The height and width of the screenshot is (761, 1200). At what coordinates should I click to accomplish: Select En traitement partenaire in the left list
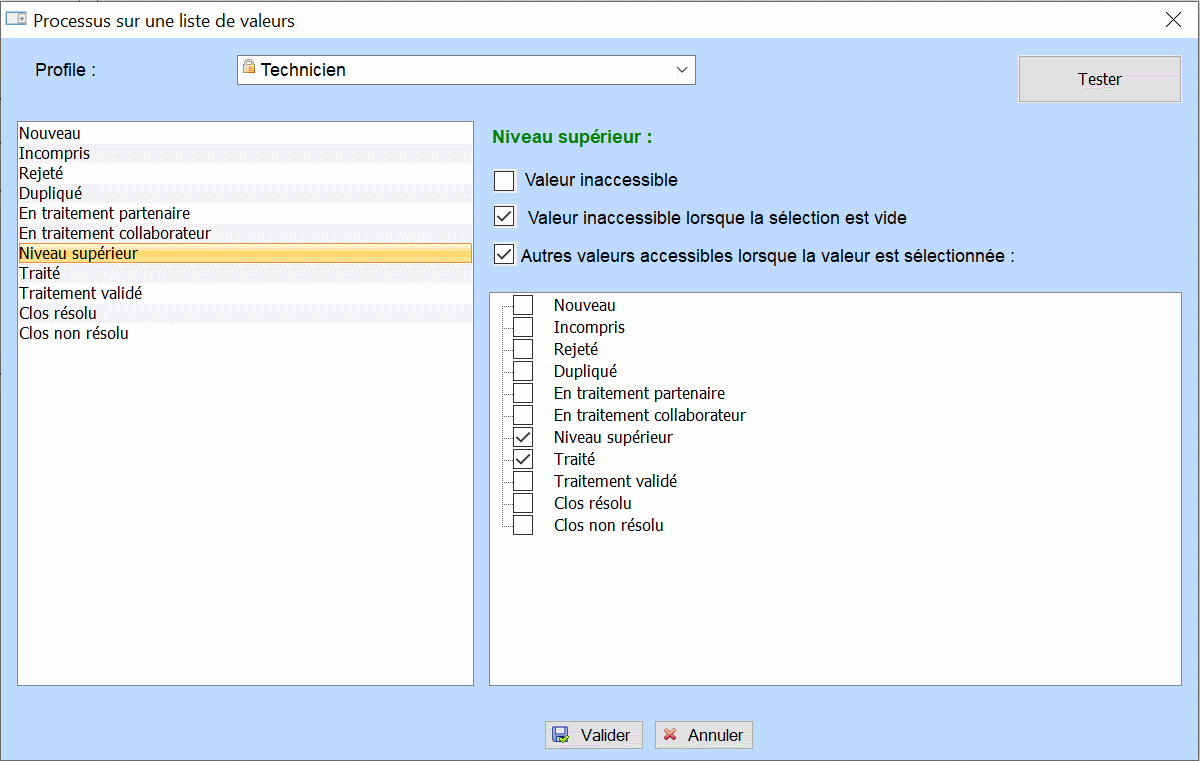pyautogui.click(x=245, y=213)
